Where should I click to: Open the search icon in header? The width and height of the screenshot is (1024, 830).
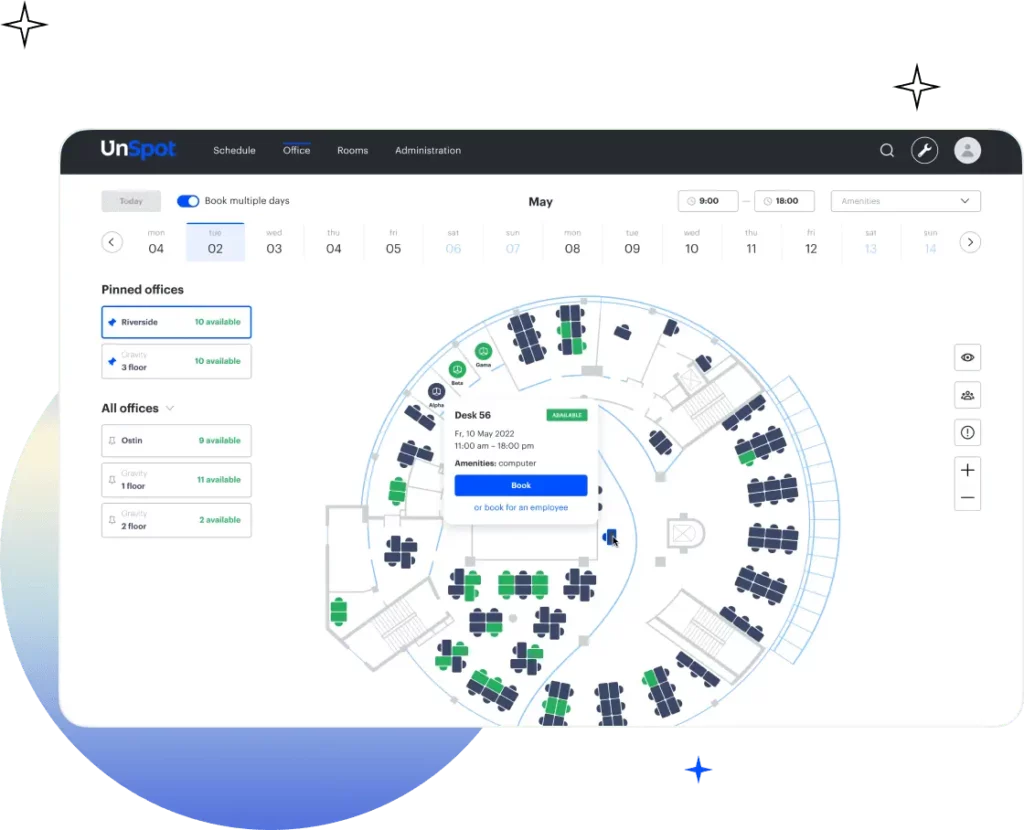[x=886, y=151]
